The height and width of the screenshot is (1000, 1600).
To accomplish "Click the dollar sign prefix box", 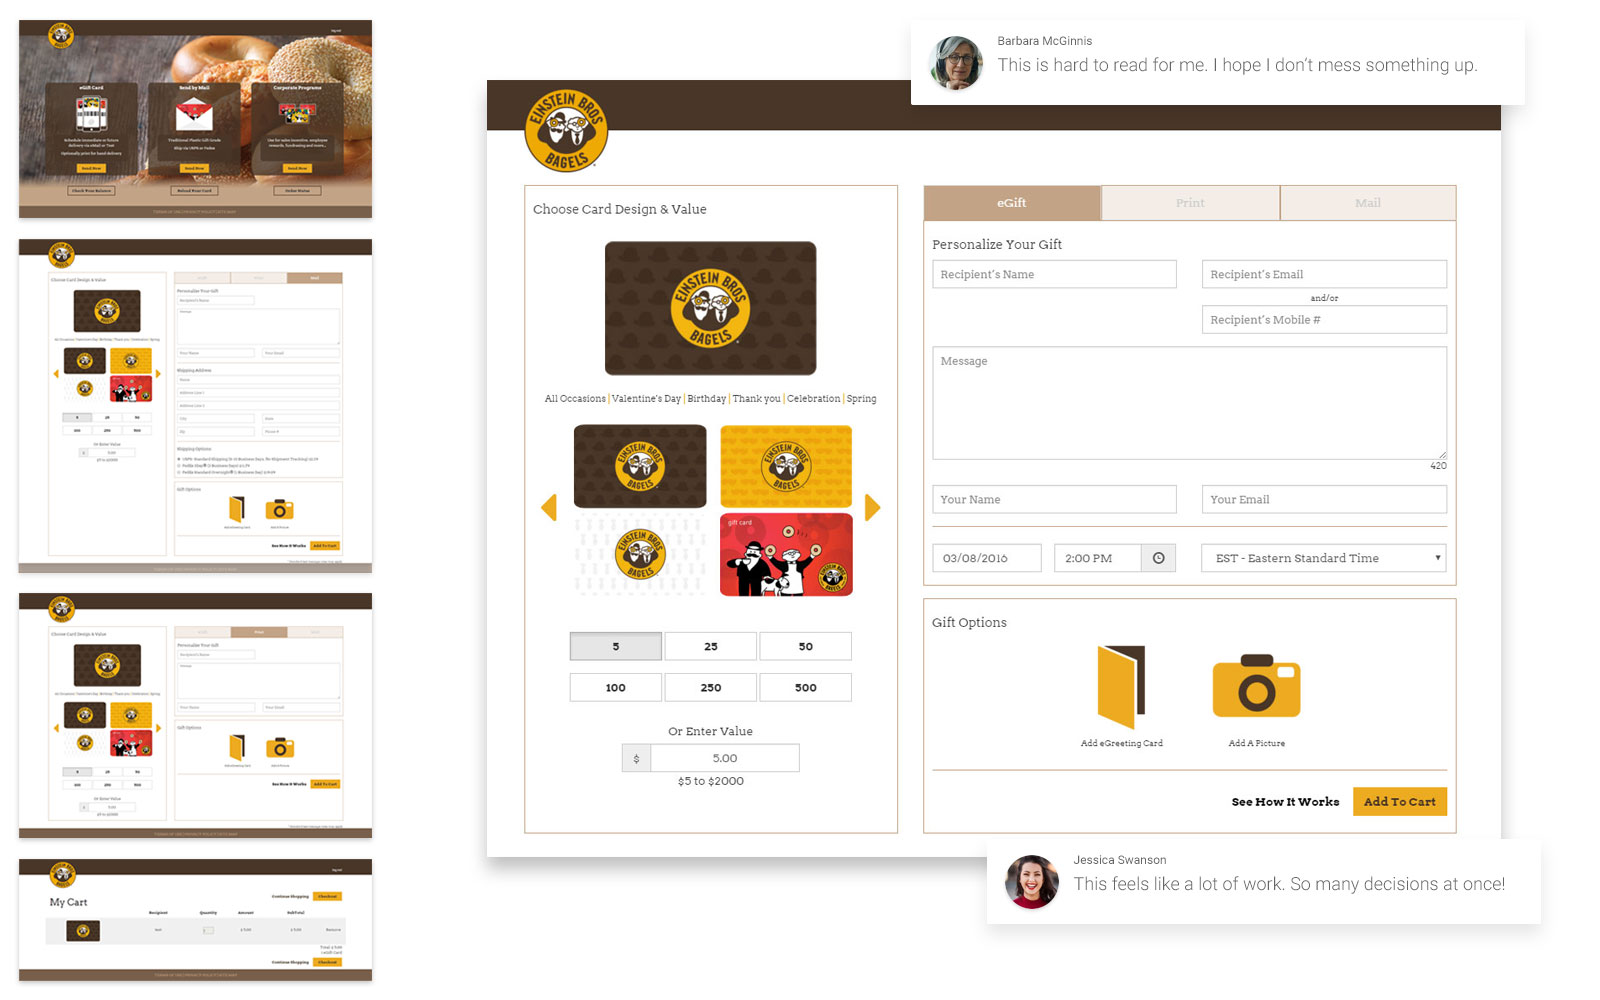I will [636, 758].
